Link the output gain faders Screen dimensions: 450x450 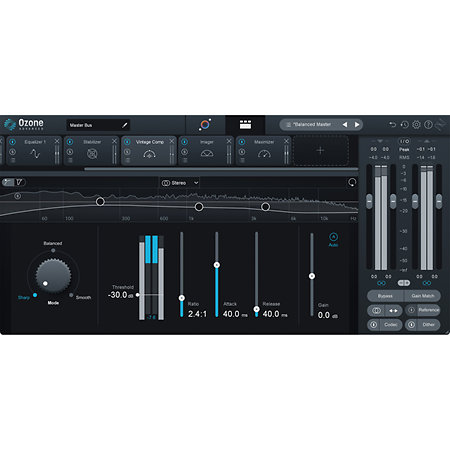point(427,283)
